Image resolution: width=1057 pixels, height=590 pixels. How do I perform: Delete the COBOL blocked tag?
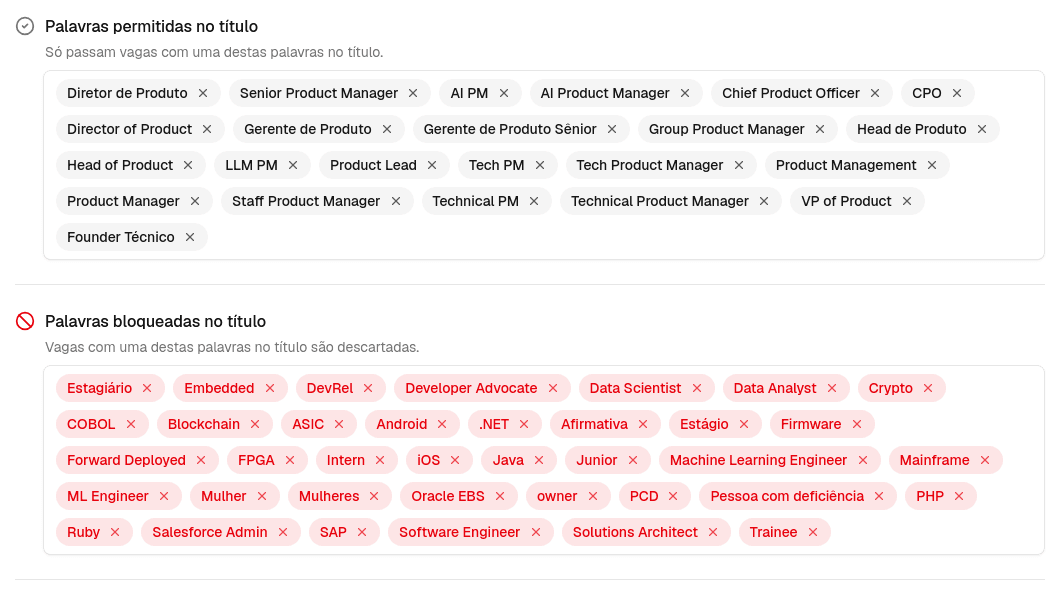pyautogui.click(x=131, y=424)
